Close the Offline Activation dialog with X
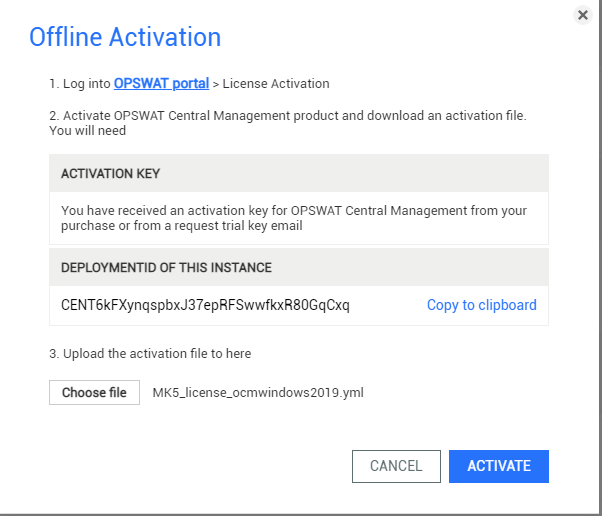Image resolution: width=602 pixels, height=516 pixels. click(x=583, y=15)
